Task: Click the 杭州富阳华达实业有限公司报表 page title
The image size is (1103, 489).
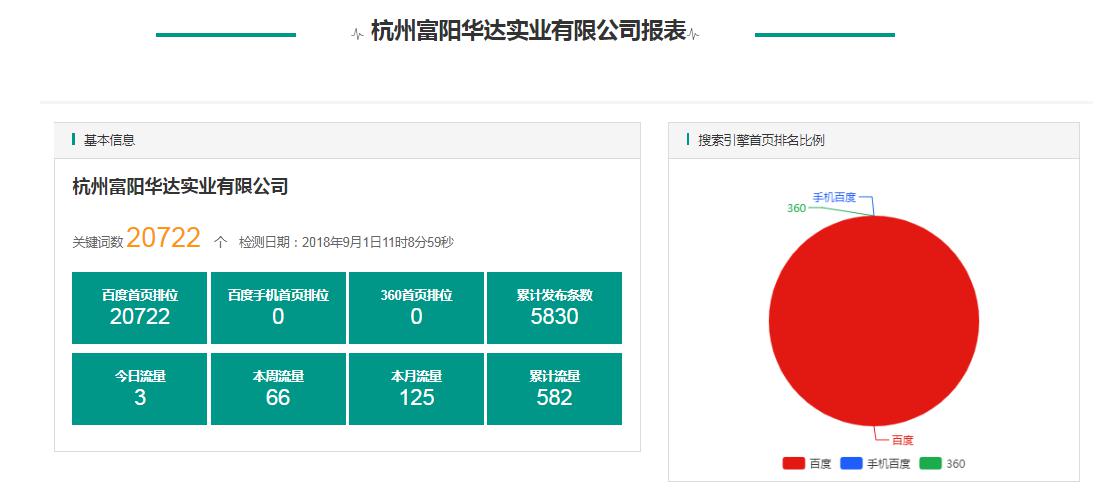Action: pyautogui.click(x=528, y=31)
